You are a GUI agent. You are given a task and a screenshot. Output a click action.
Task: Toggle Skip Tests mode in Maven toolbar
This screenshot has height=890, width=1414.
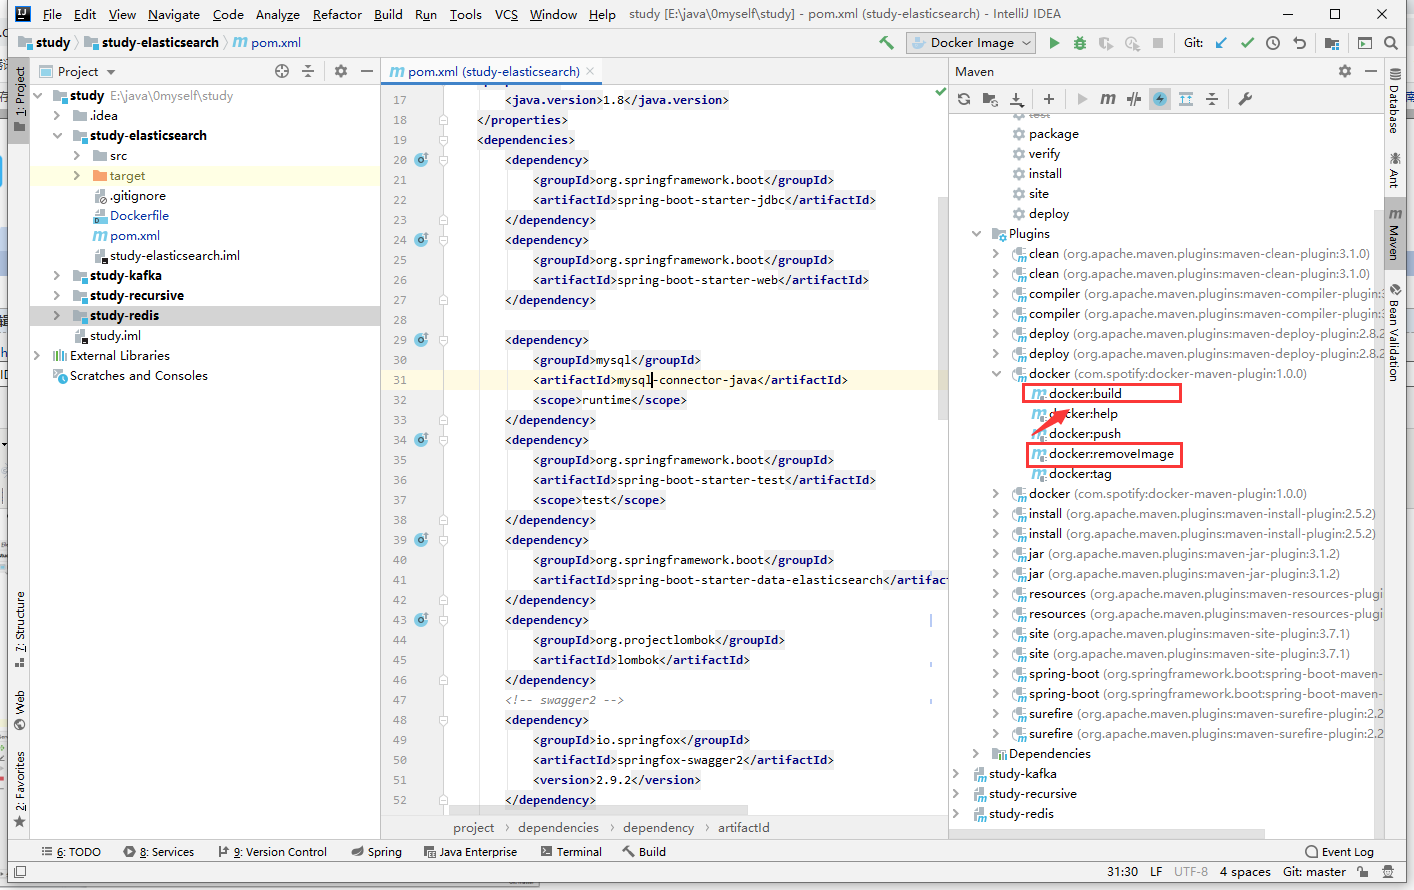[x=1160, y=99]
